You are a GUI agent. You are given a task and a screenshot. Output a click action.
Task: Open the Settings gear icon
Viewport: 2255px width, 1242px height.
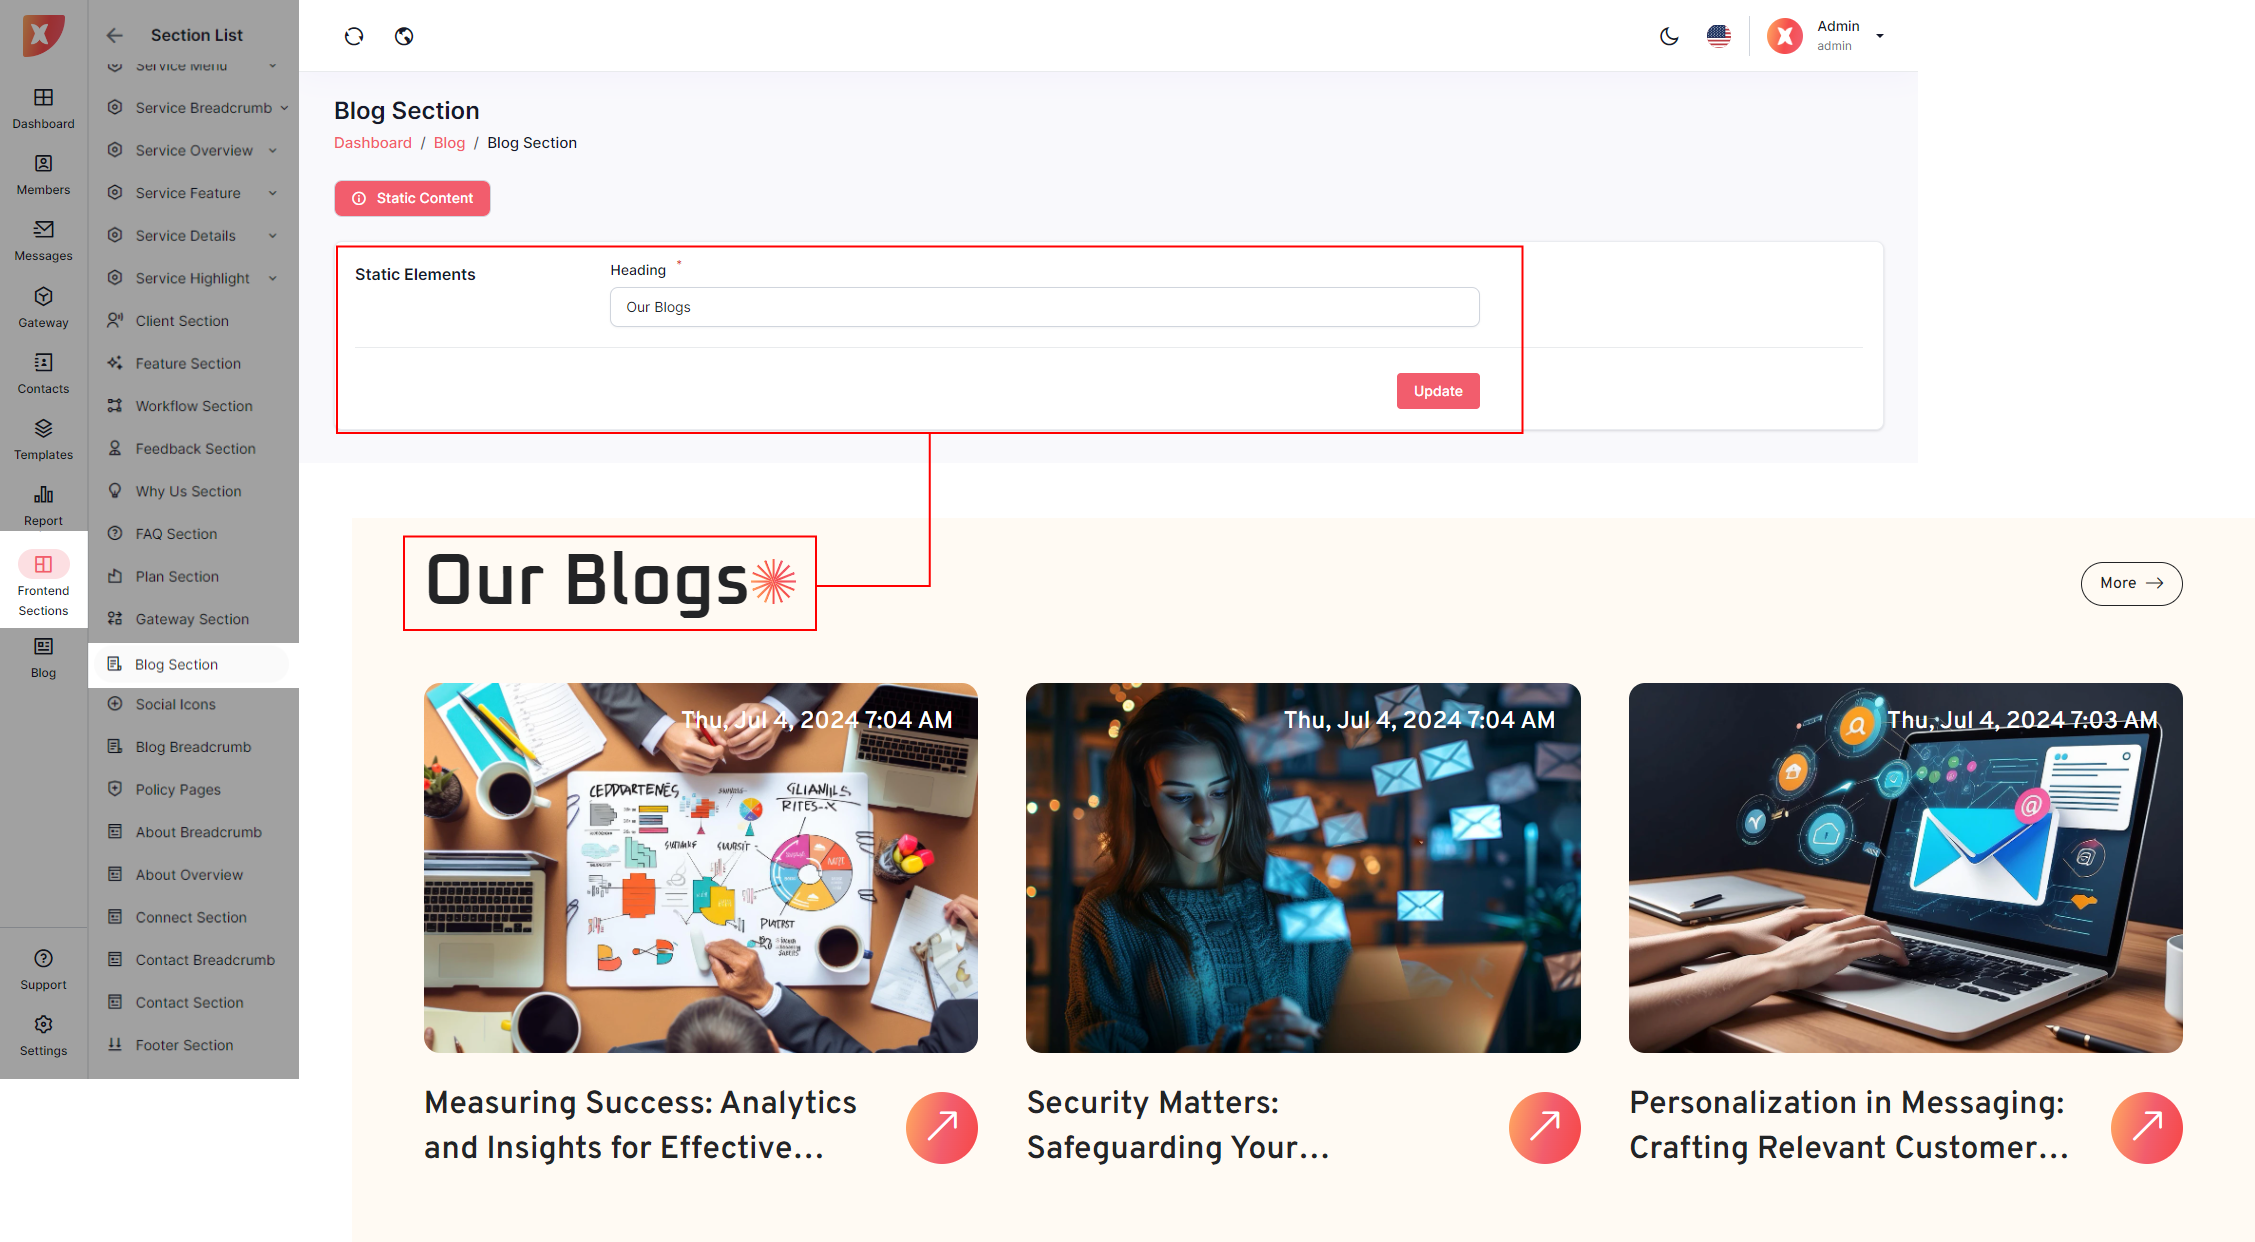43,1025
